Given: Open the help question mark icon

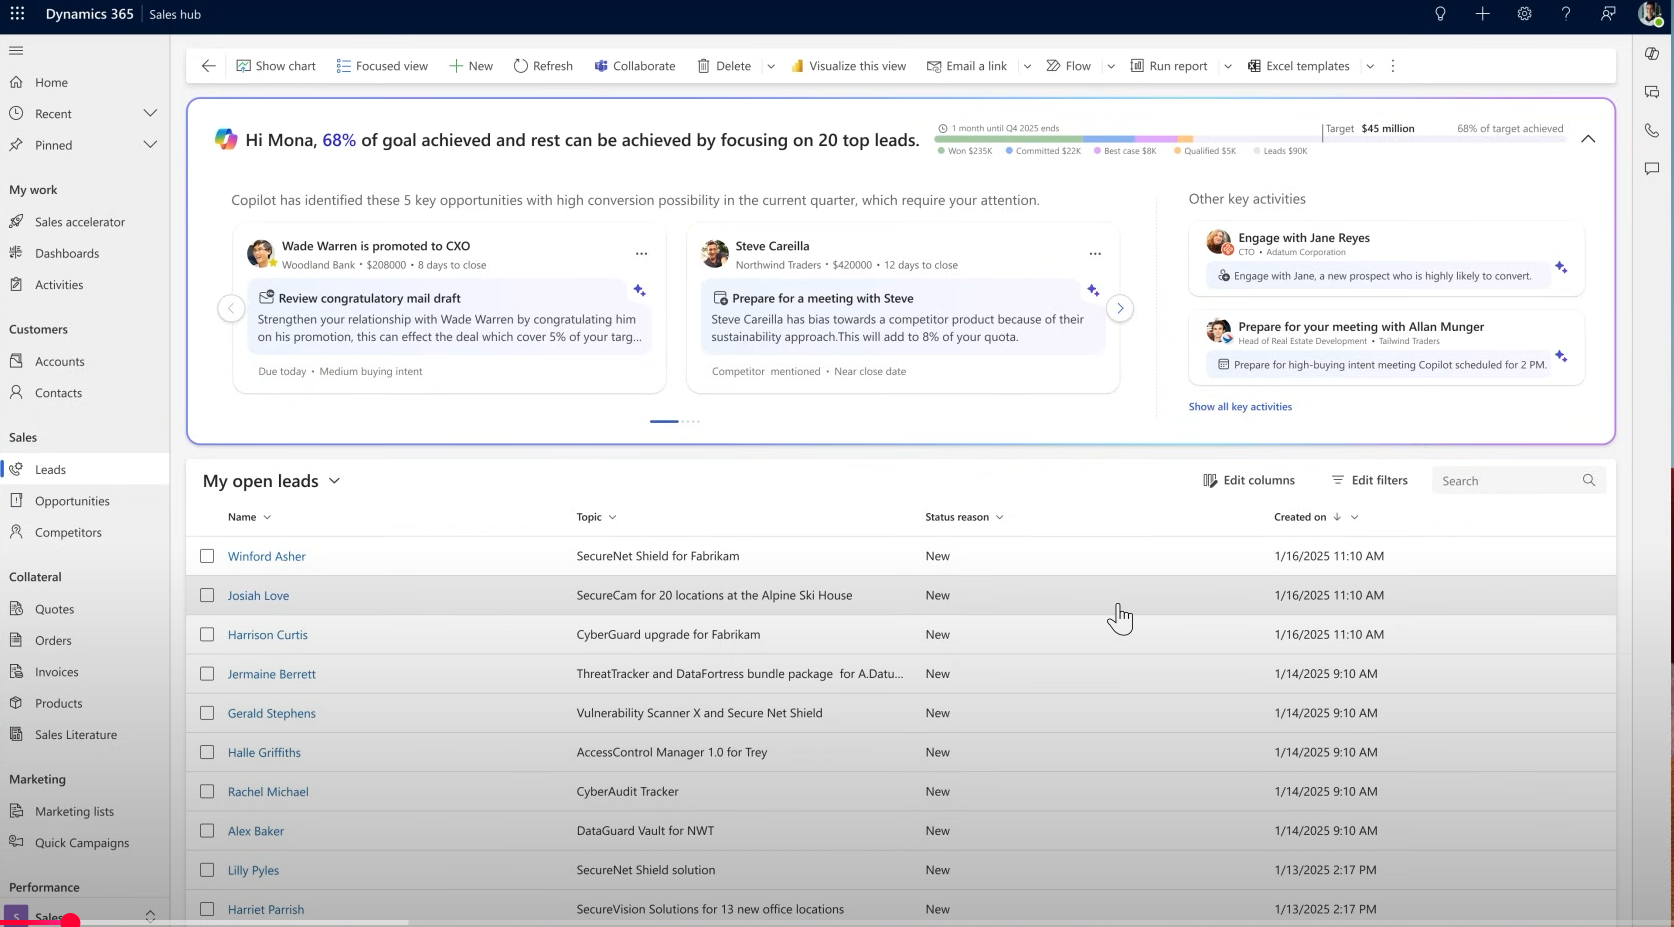Looking at the screenshot, I should pyautogui.click(x=1566, y=14).
